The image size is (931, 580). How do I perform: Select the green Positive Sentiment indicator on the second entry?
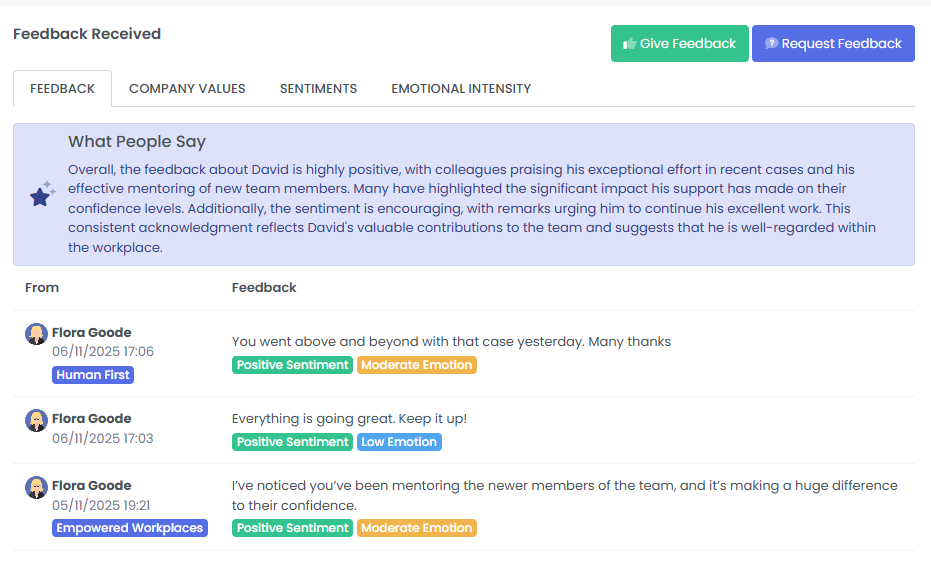pyautogui.click(x=292, y=441)
